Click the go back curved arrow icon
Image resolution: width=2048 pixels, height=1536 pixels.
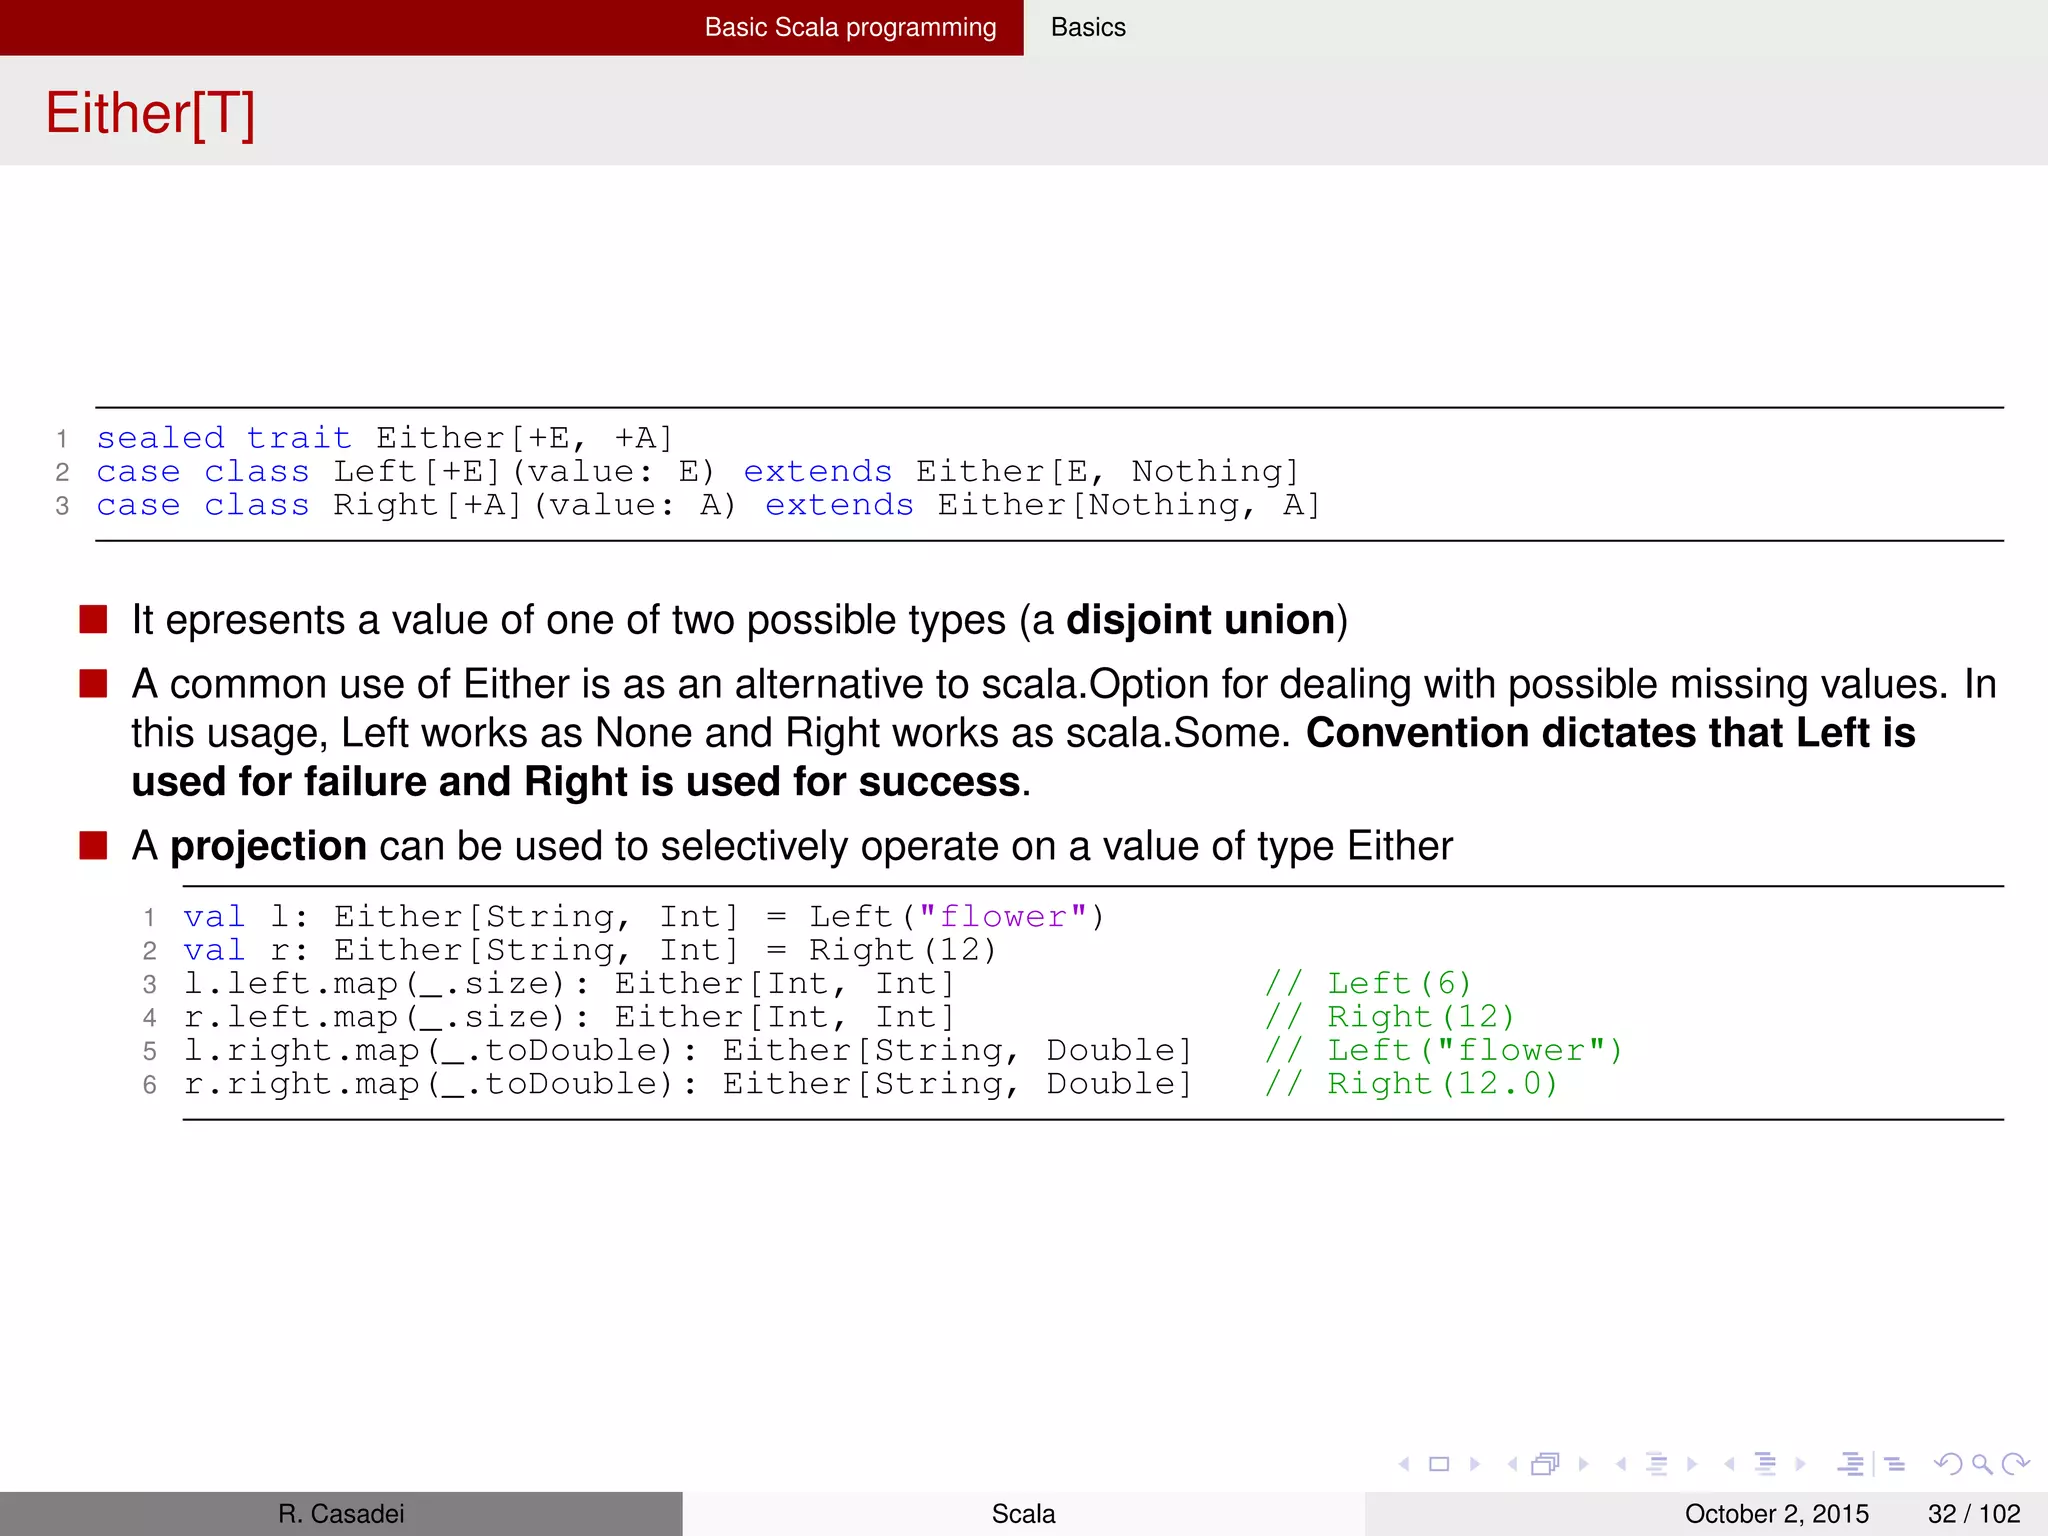(1948, 1464)
